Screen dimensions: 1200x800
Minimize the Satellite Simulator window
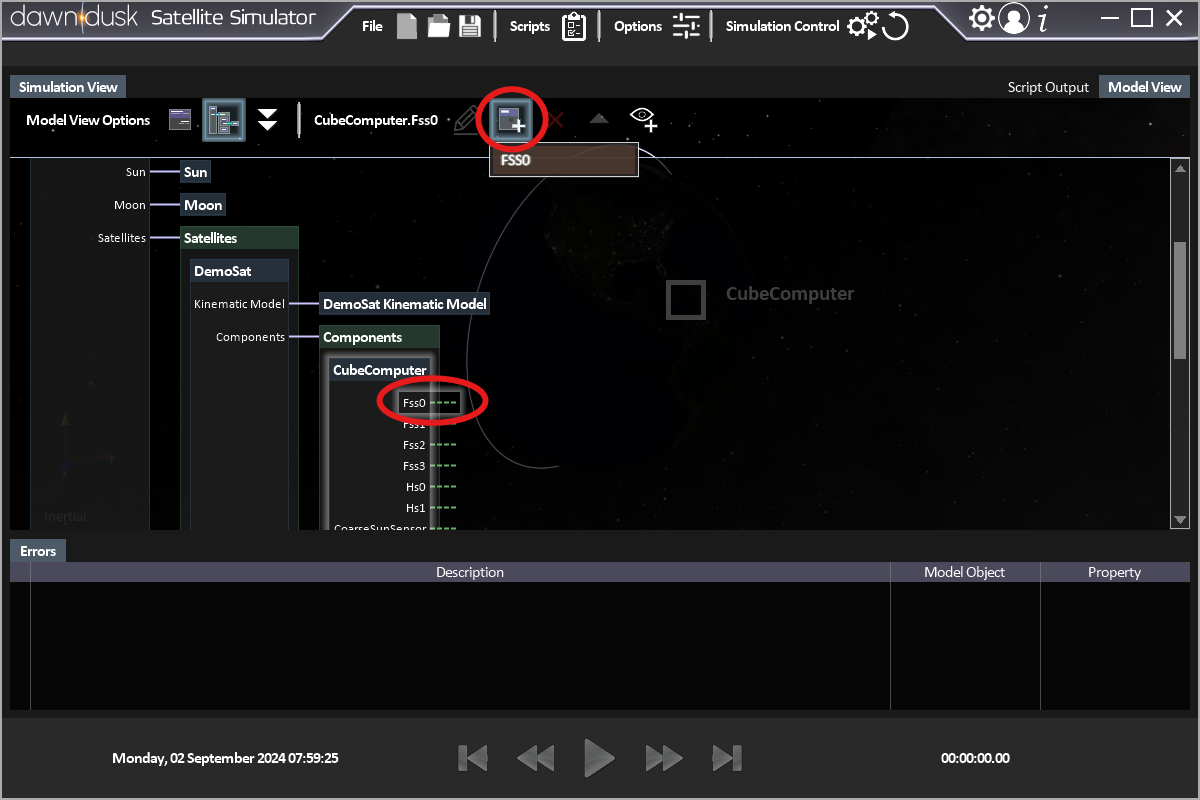(x=1109, y=18)
